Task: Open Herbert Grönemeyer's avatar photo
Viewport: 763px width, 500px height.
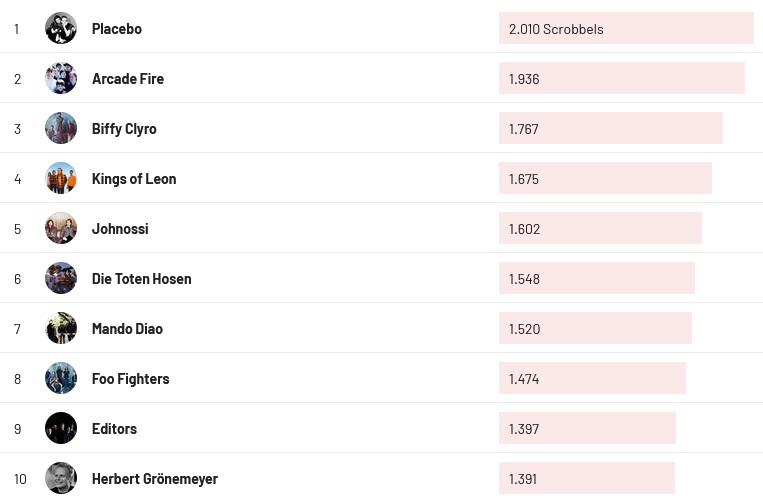Action: pyautogui.click(x=61, y=478)
